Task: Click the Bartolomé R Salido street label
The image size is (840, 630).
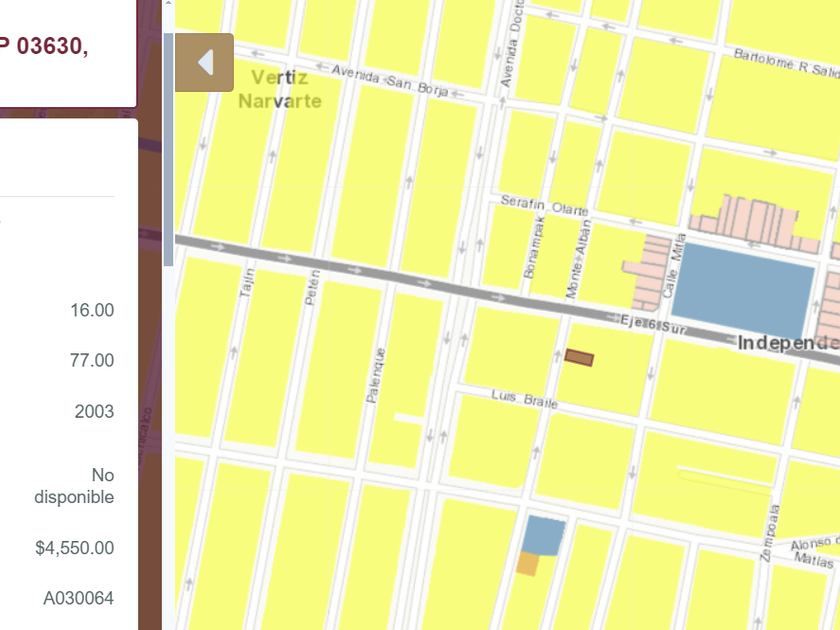Action: 786,63
